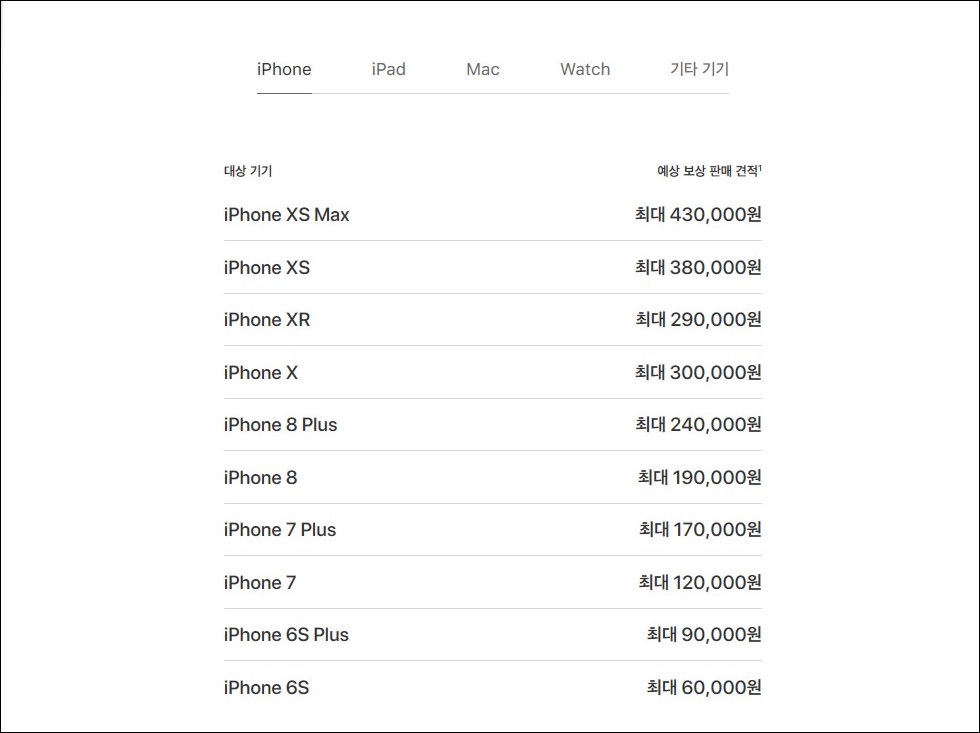The image size is (980, 733).
Task: Click the 대상 기기 column header
Action: click(248, 171)
